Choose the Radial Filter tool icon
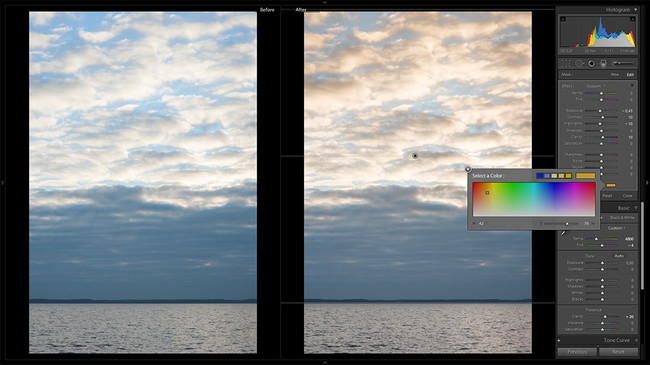This screenshot has height=365, width=650. (592, 63)
